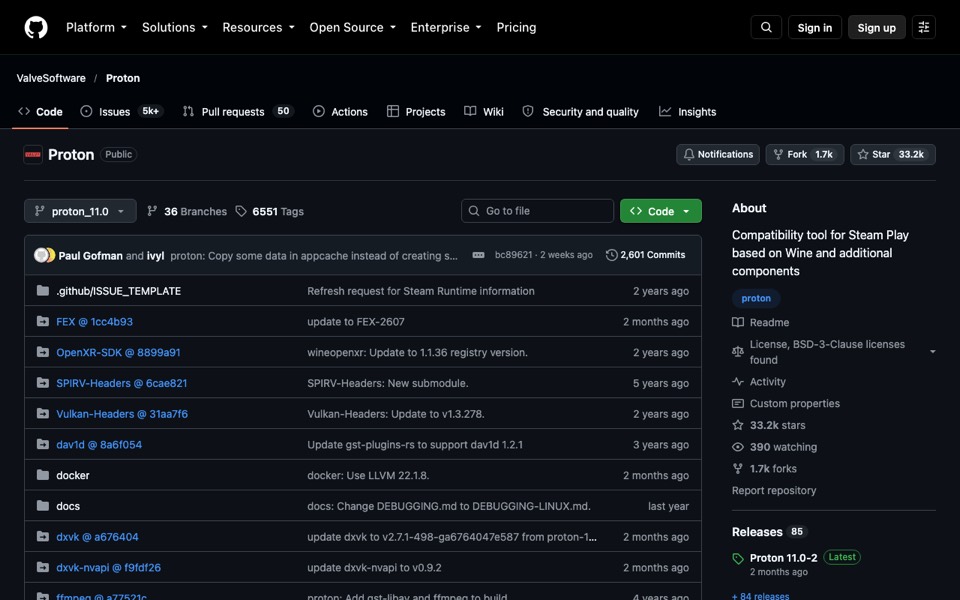
Task: Expand commit message ellipsis button
Action: click(478, 255)
